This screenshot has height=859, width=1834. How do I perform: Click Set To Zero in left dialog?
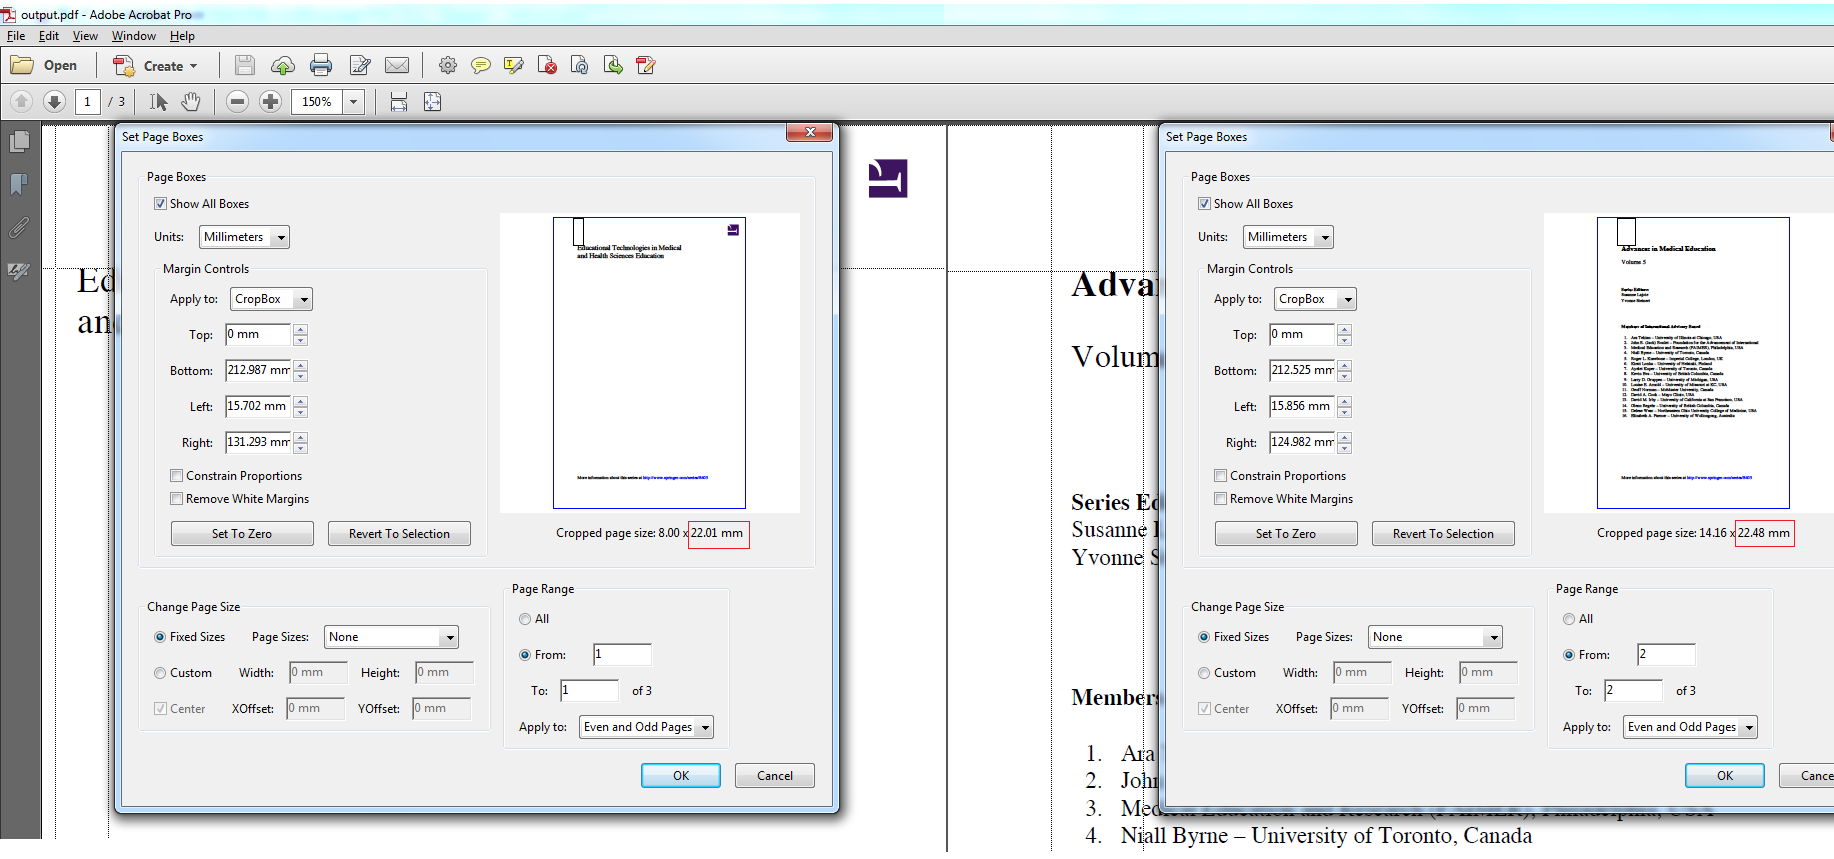pos(242,534)
